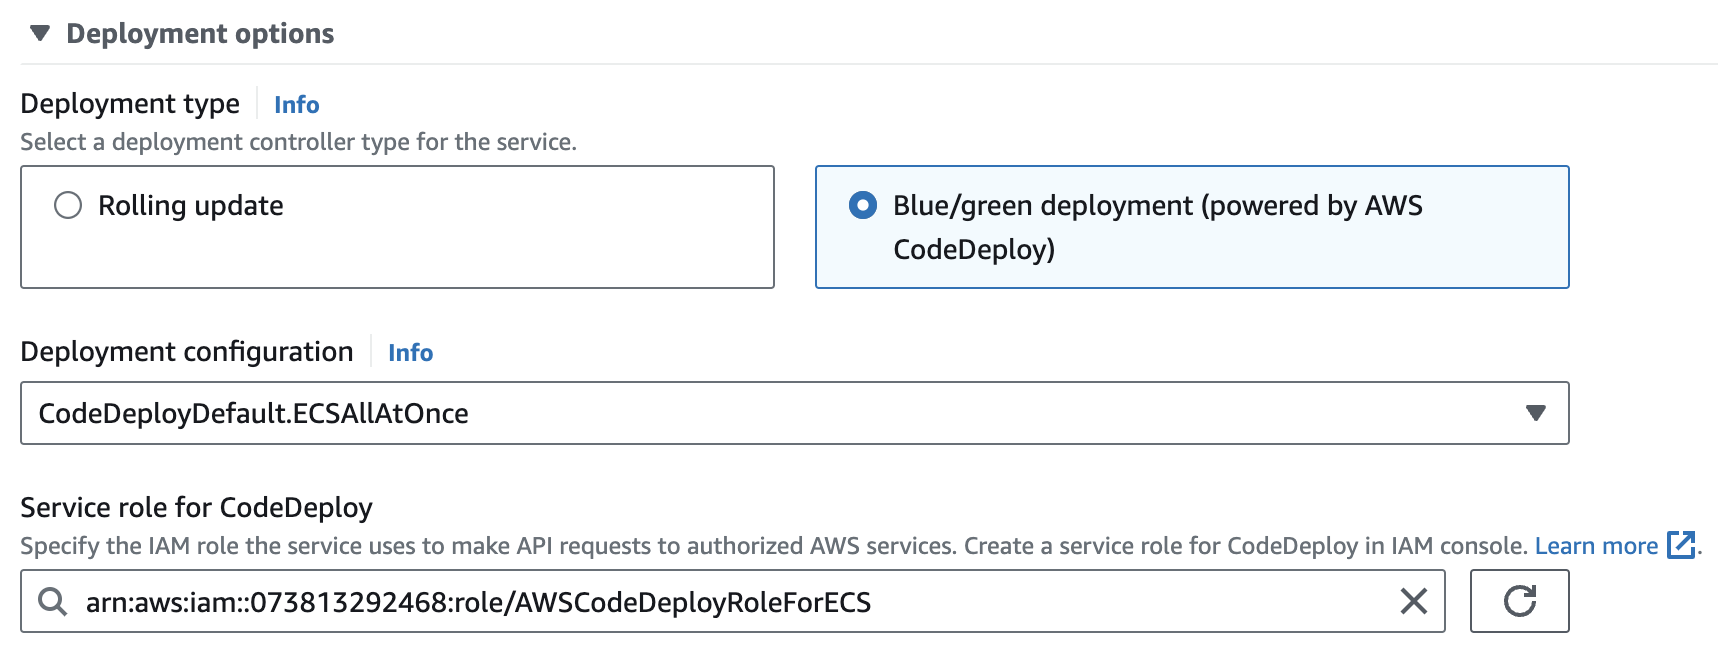Viewport: 1718px width, 654px height.
Task: Clear the service role with X icon
Action: 1413,601
